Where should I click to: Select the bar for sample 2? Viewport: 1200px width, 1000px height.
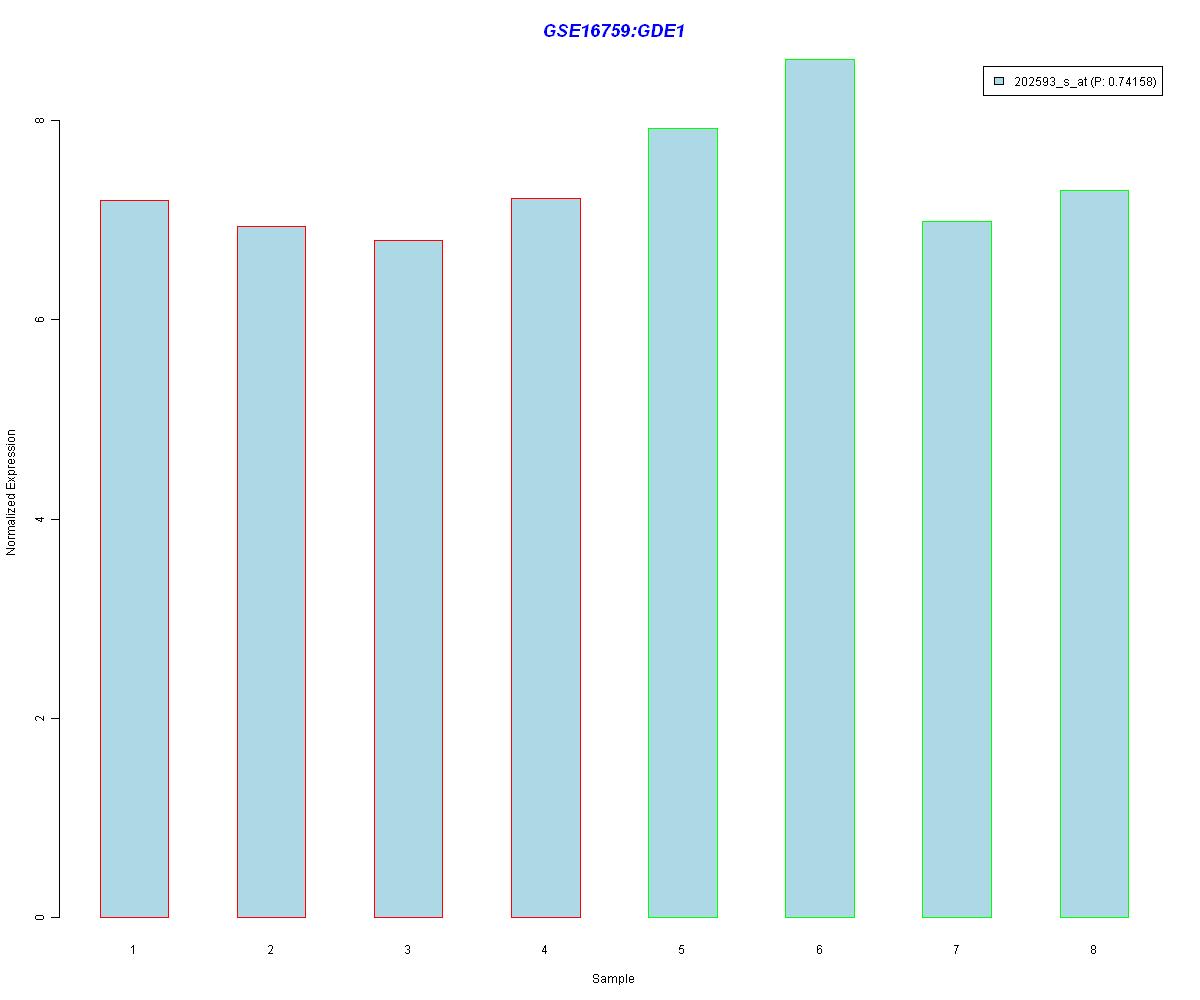[271, 572]
